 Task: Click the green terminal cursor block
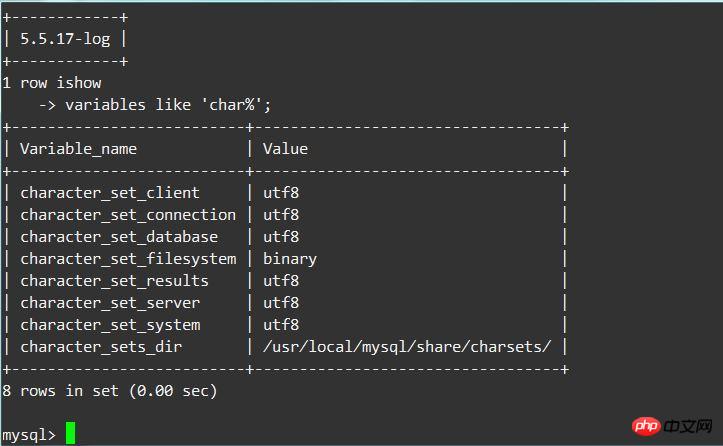[x=70, y=434]
